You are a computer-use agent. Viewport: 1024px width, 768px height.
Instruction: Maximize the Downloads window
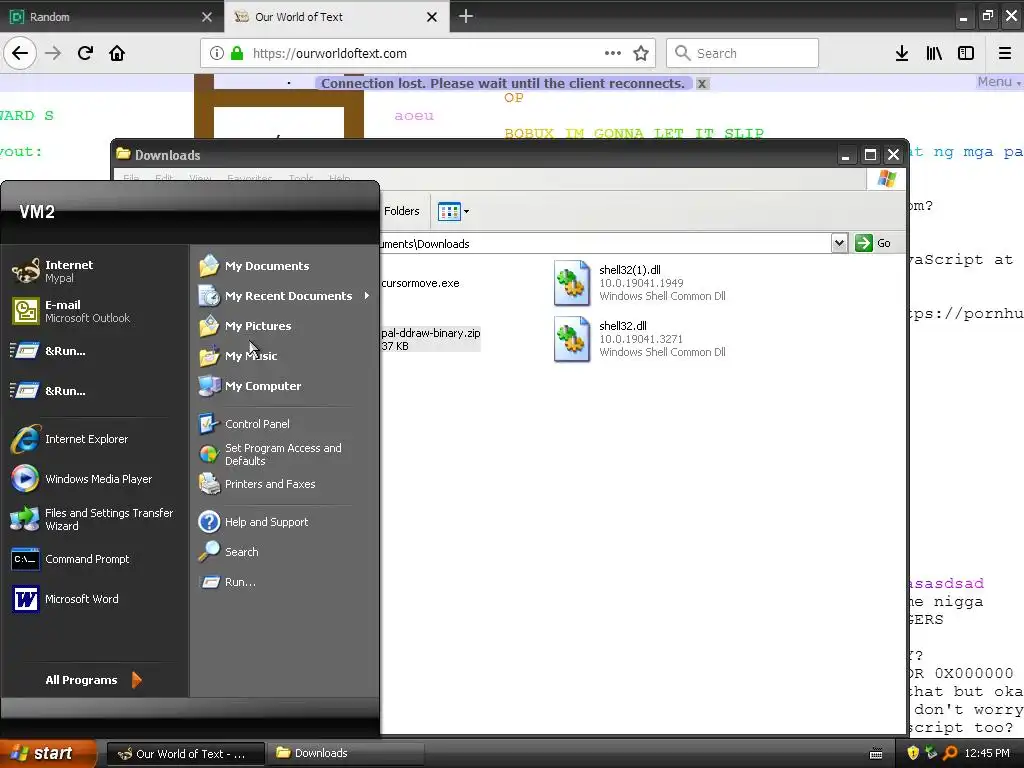pos(870,155)
